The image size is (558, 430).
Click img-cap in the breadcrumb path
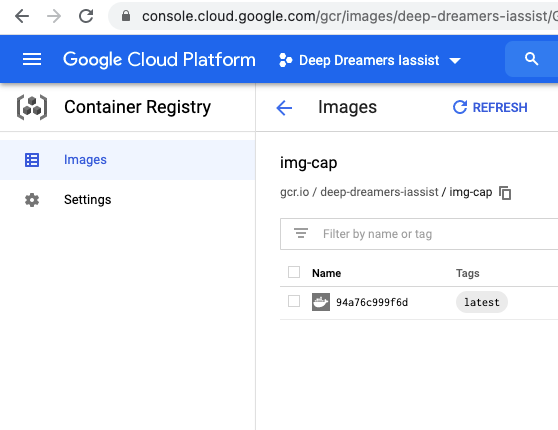(x=470, y=193)
